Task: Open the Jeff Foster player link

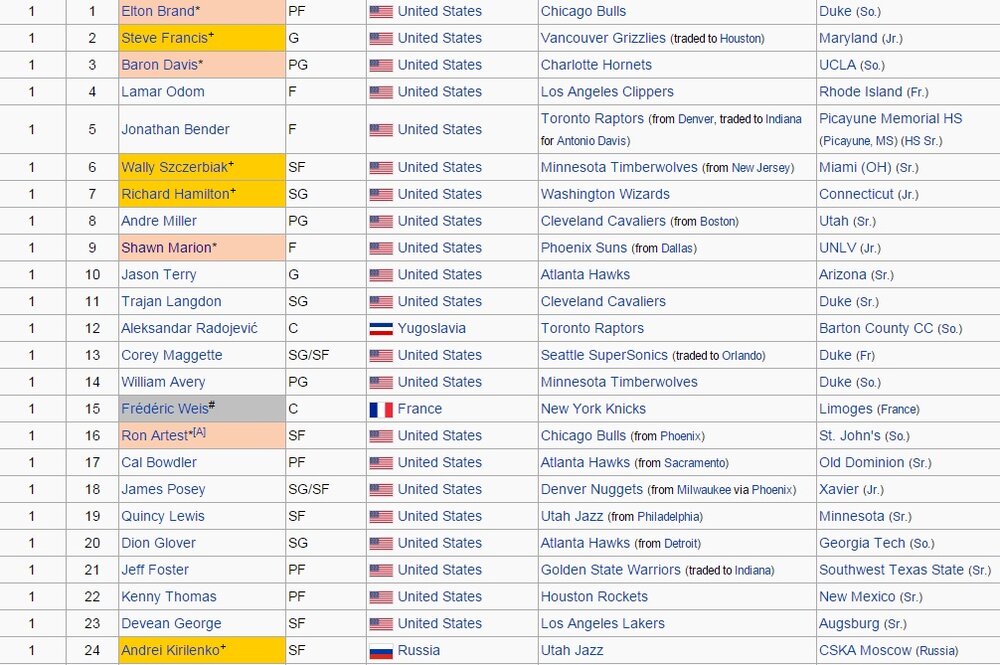Action: click(155, 569)
